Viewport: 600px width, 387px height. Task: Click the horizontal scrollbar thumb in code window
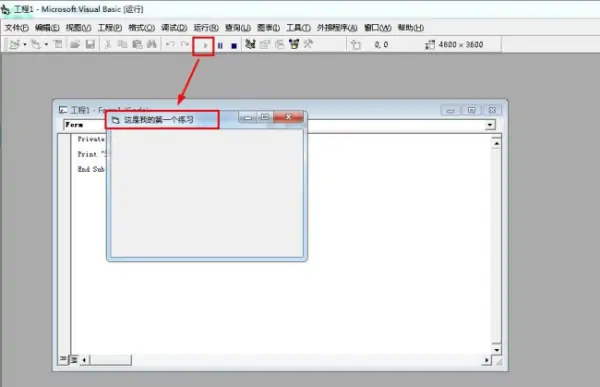tap(110, 360)
